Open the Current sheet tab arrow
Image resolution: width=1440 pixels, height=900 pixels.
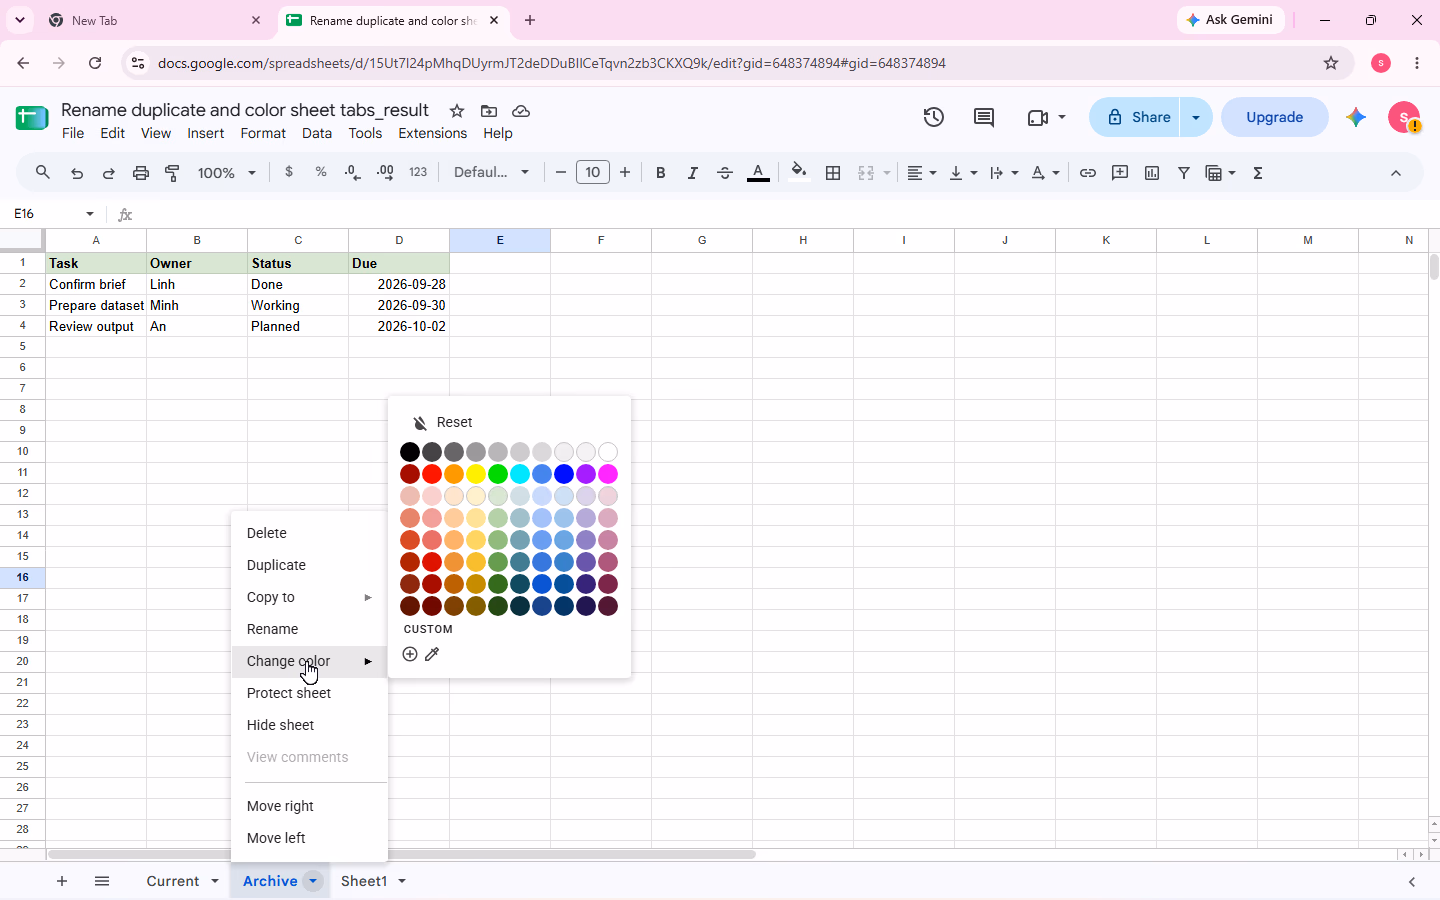tap(215, 881)
